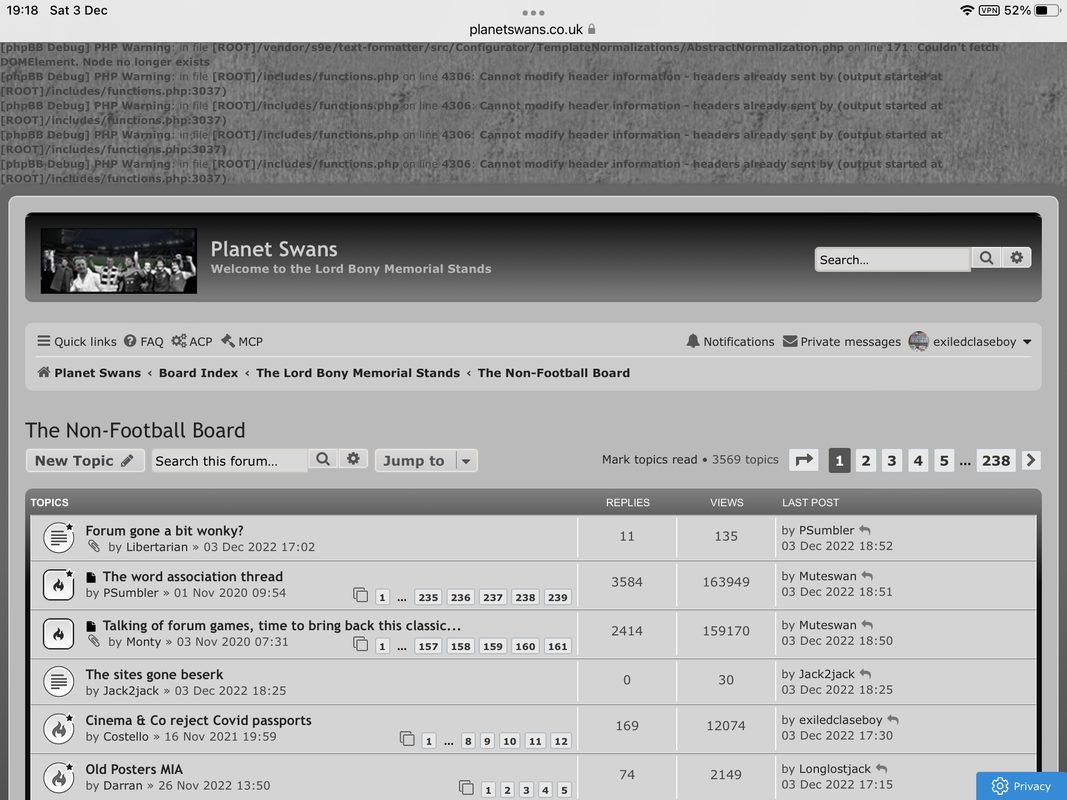The image size is (1067, 800).
Task: Click the magnifier icon beside the header Search box
Action: coord(986,258)
